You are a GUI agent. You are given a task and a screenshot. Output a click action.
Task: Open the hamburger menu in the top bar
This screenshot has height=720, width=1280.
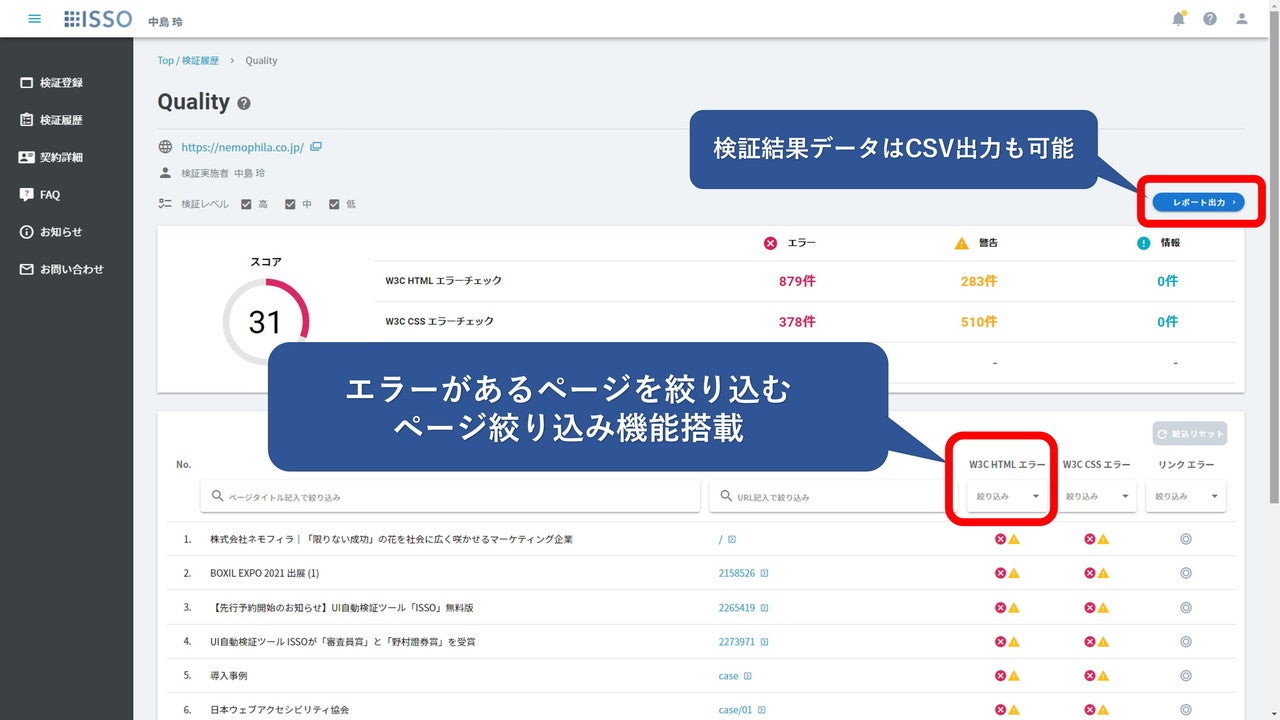[35, 19]
